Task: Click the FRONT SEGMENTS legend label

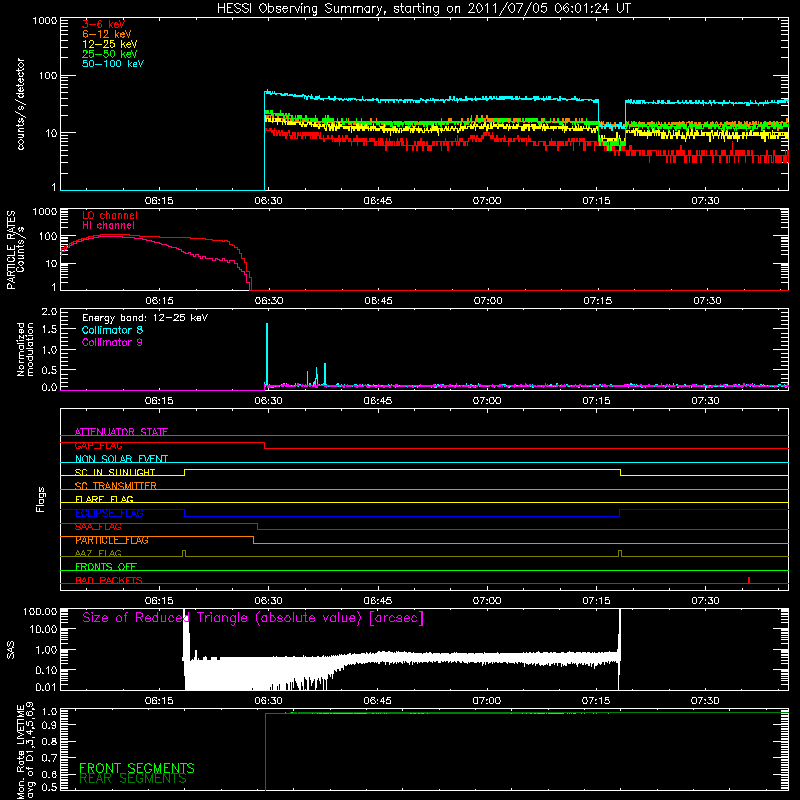Action: (137, 768)
